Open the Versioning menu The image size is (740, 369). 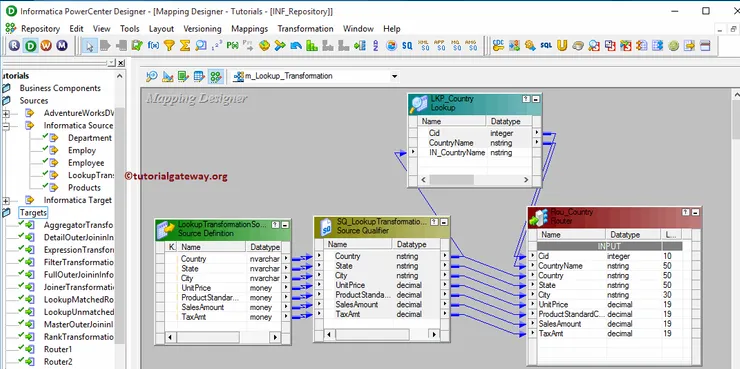pyautogui.click(x=202, y=29)
